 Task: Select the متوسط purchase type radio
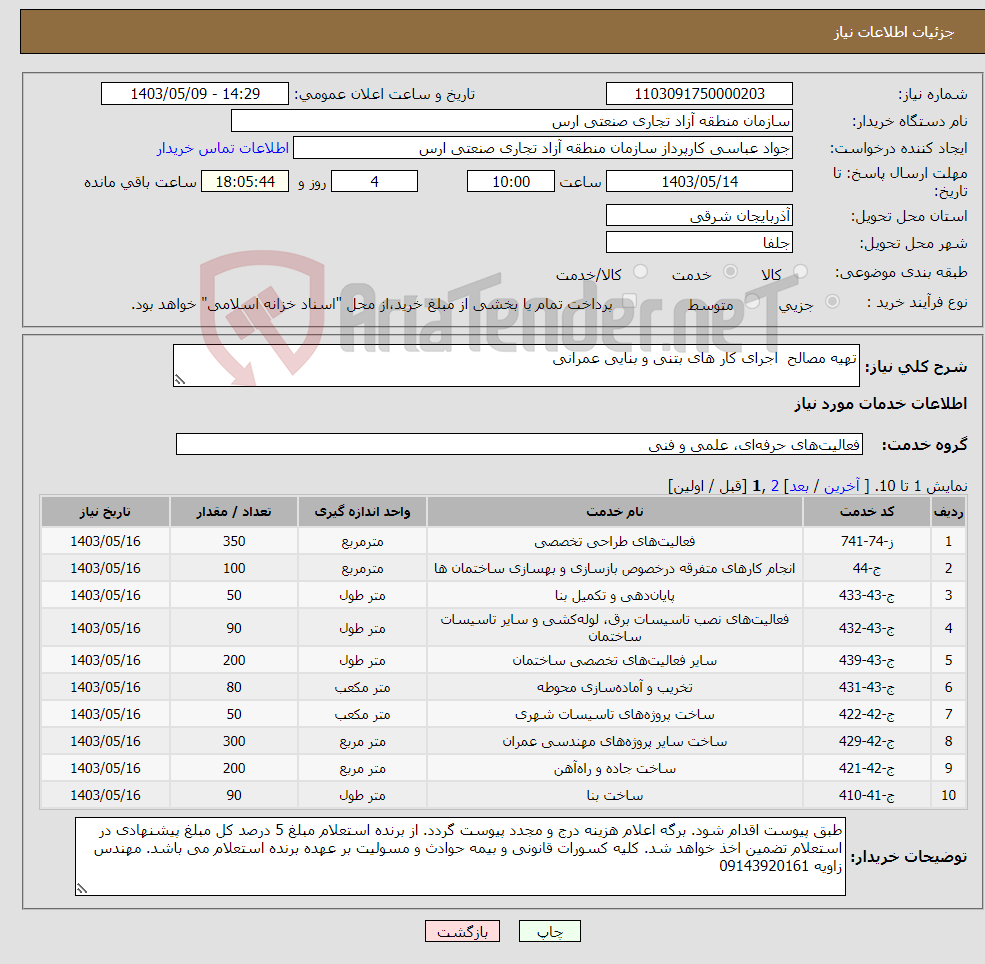(753, 301)
